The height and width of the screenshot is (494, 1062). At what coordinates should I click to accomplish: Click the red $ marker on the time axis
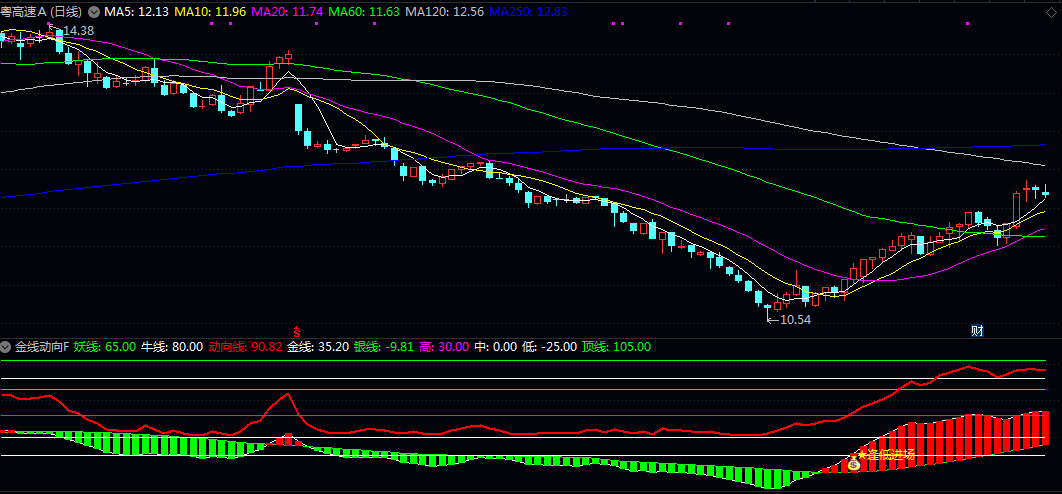point(296,330)
